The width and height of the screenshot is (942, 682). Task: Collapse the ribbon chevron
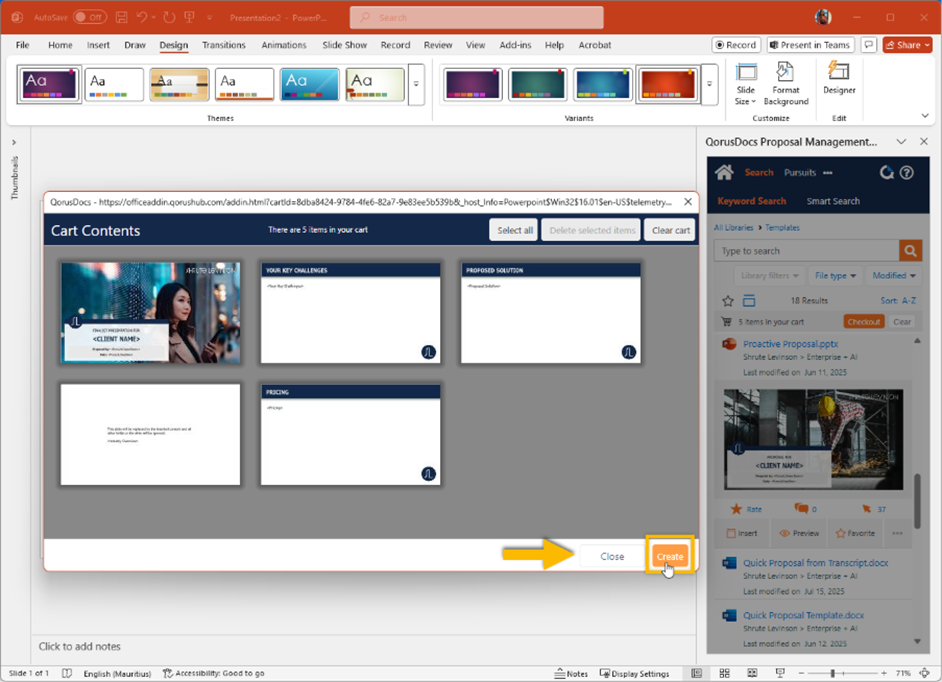pyautogui.click(x=925, y=115)
